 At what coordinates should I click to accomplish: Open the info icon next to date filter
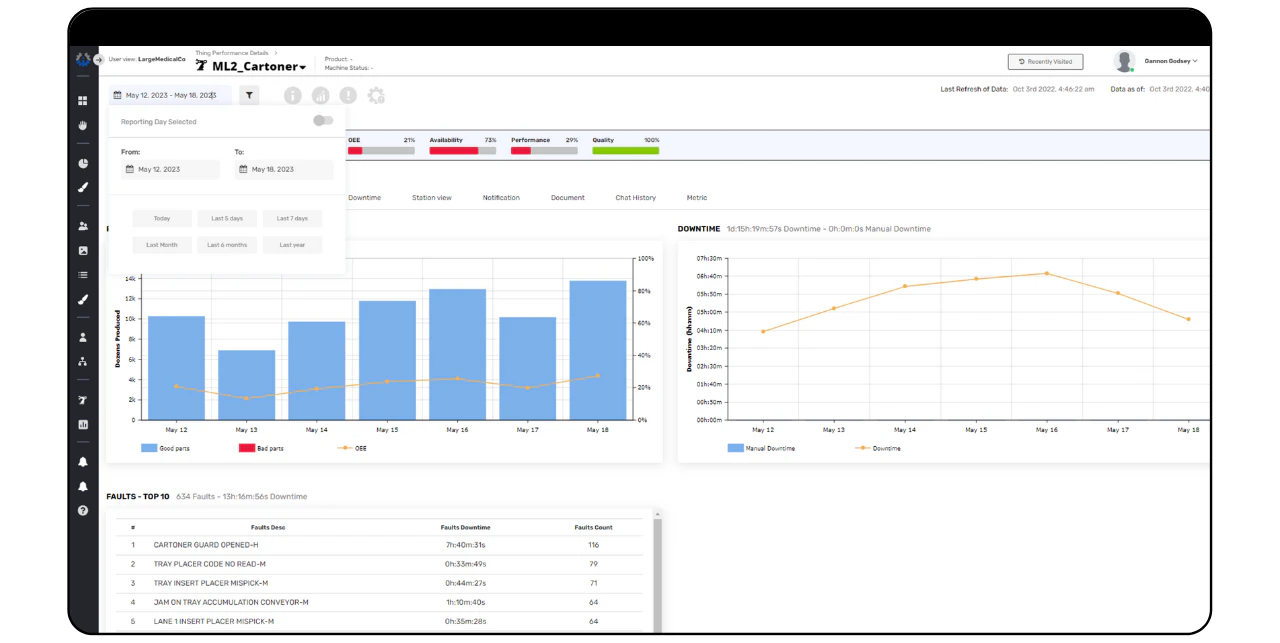pyautogui.click(x=292, y=95)
